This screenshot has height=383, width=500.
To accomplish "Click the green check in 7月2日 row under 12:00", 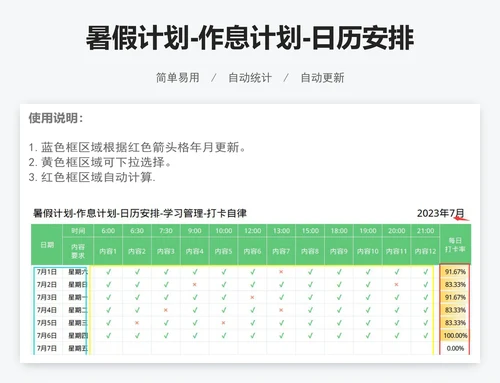I will coord(252,285).
